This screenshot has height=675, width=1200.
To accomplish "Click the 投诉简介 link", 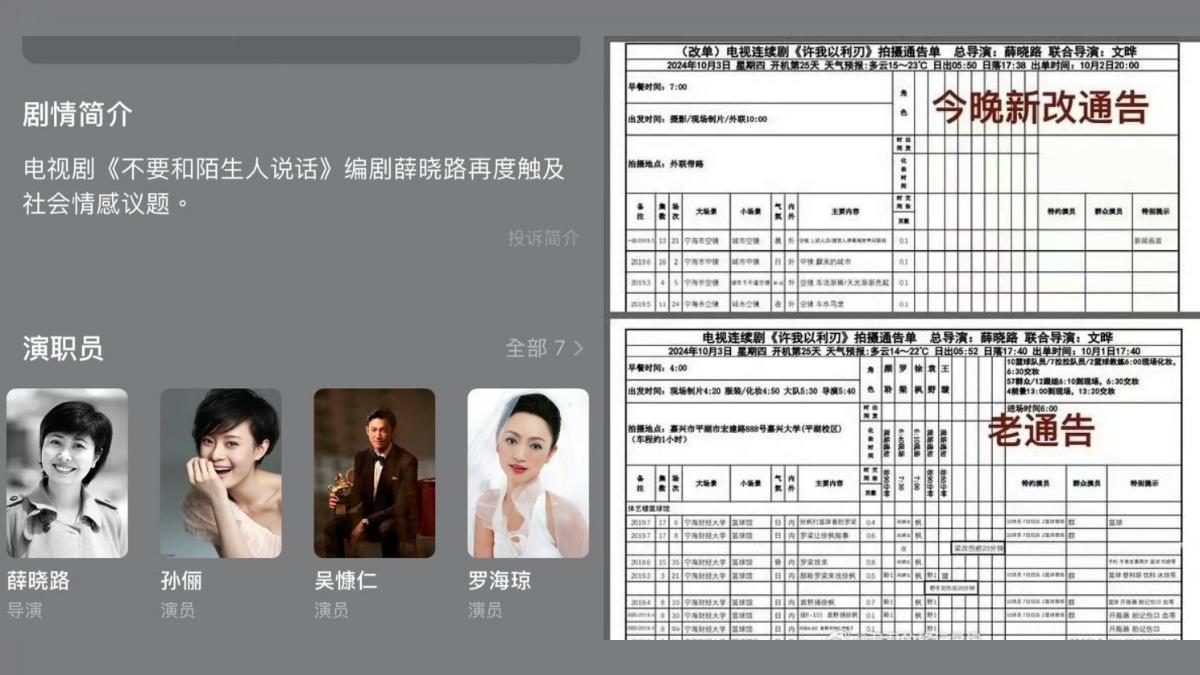I will [x=543, y=238].
